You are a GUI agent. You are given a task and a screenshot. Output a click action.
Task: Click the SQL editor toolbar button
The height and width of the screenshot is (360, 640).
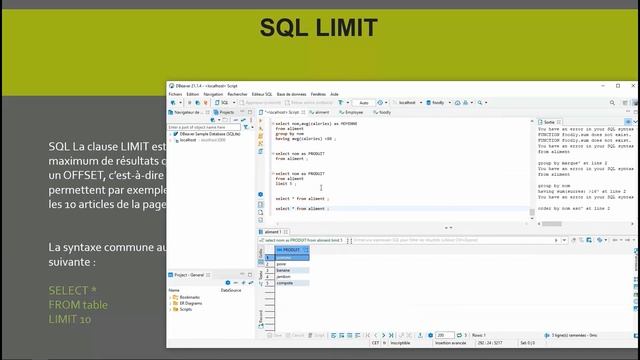point(222,103)
